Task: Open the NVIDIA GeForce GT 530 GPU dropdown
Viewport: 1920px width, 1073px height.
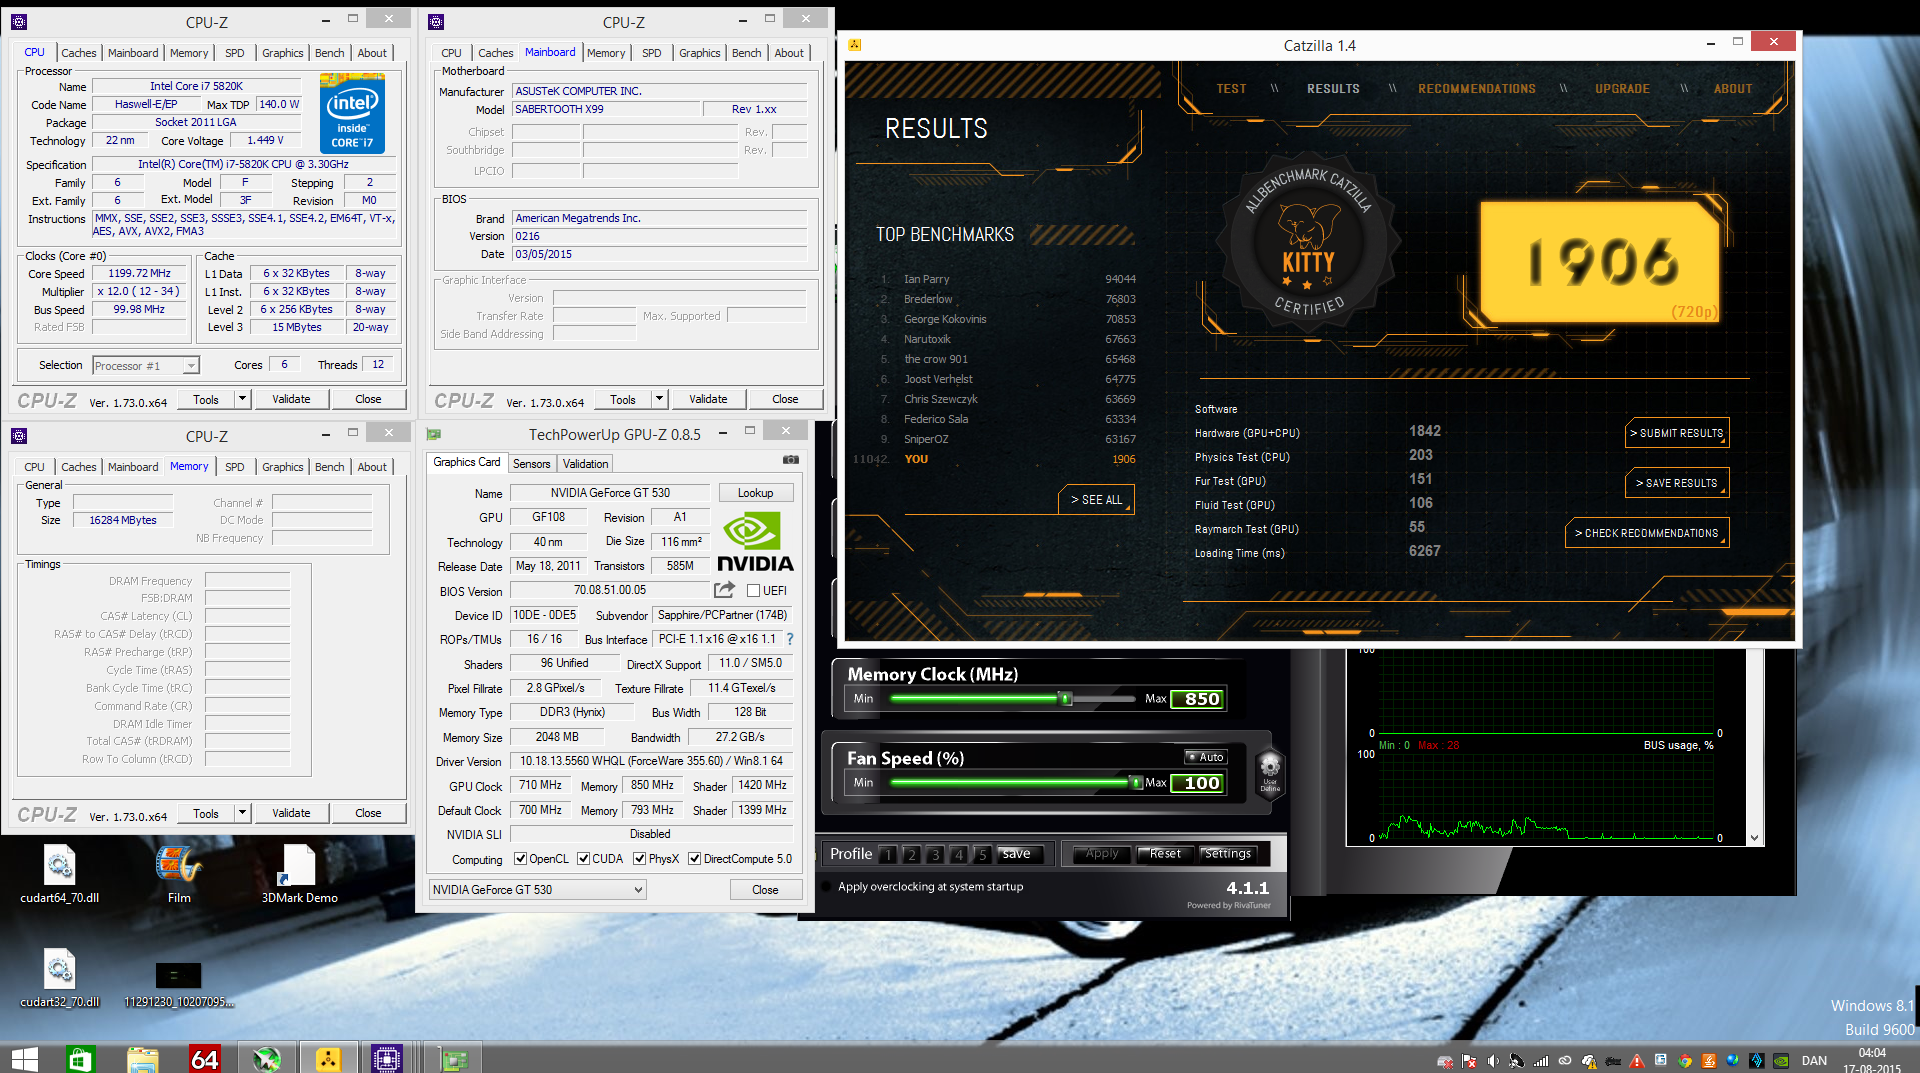Action: pyautogui.click(x=538, y=890)
